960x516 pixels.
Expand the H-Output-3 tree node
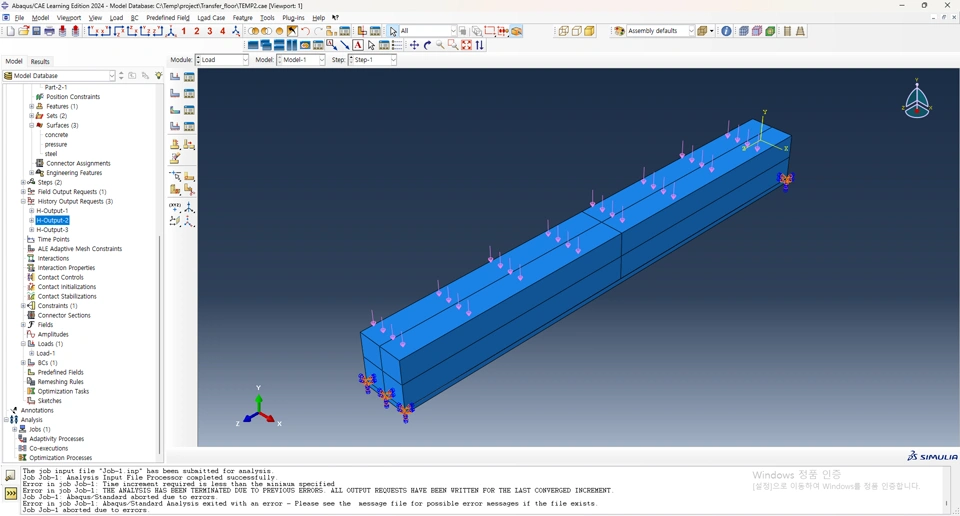click(x=32, y=230)
